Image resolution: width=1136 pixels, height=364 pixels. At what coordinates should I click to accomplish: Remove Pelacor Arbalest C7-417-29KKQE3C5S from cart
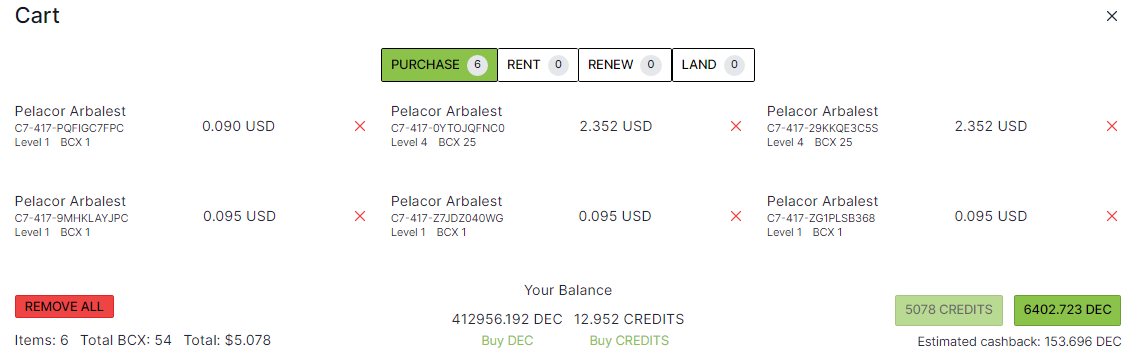[x=1112, y=126]
